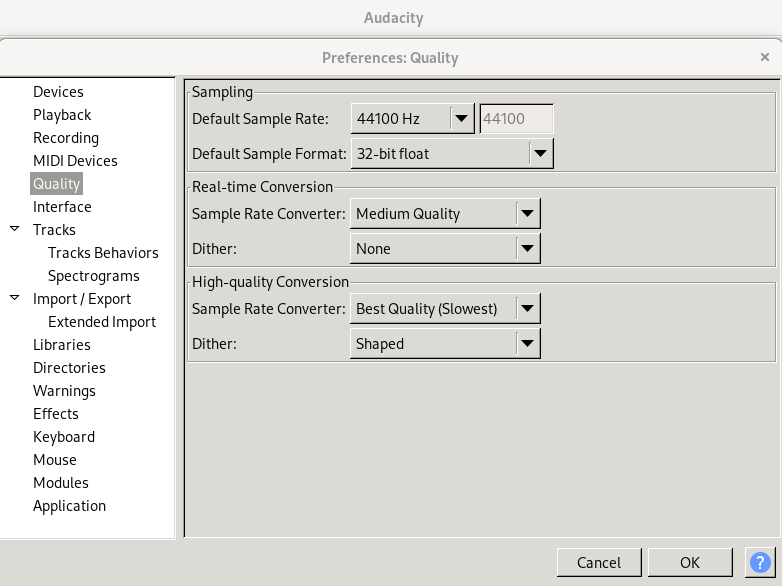The width and height of the screenshot is (782, 586).
Task: Select Playback preferences category
Action: point(62,115)
